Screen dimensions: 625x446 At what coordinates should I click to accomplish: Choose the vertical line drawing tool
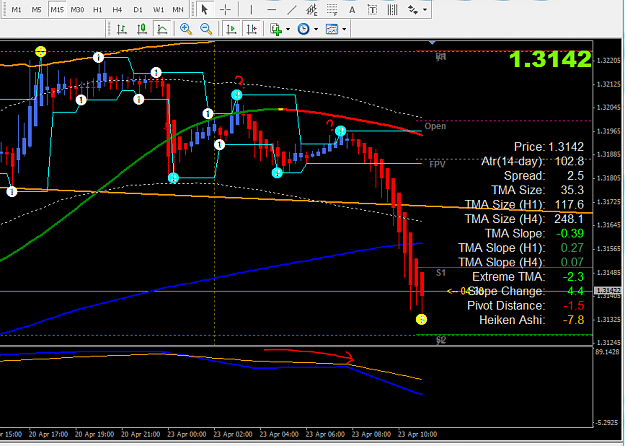pos(251,9)
